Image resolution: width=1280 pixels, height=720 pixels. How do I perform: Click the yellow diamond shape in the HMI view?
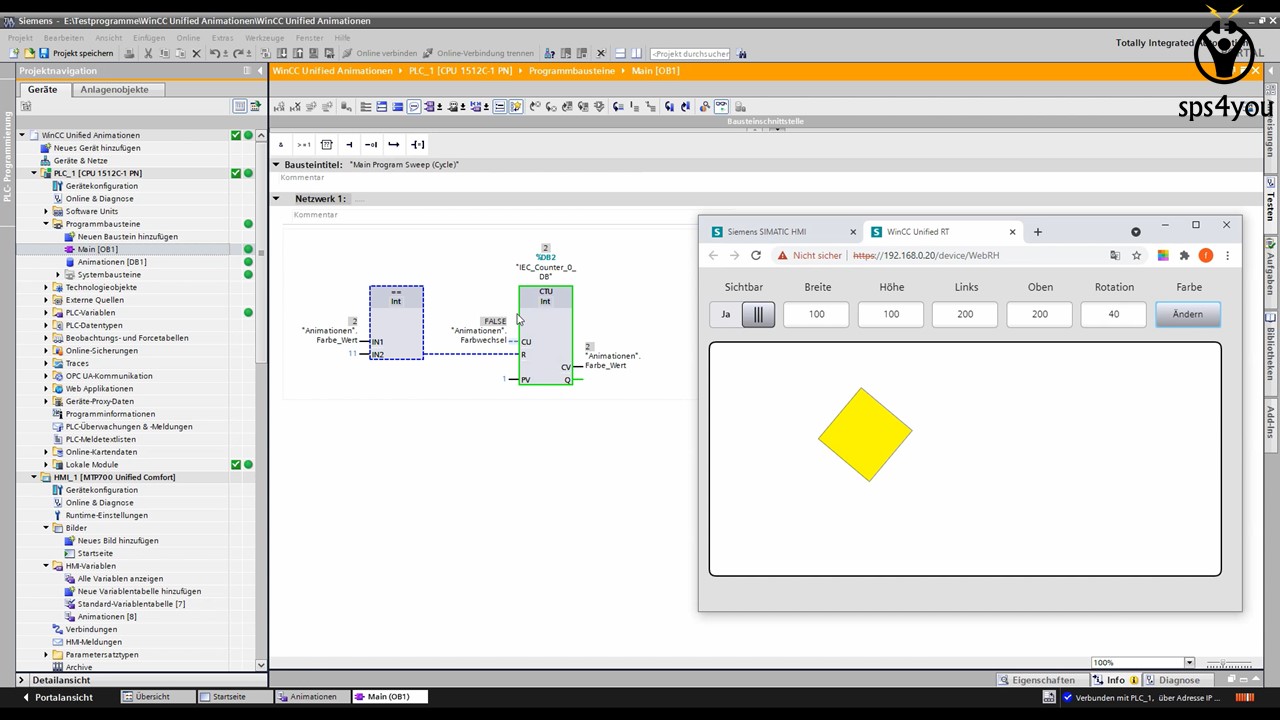[x=865, y=435]
